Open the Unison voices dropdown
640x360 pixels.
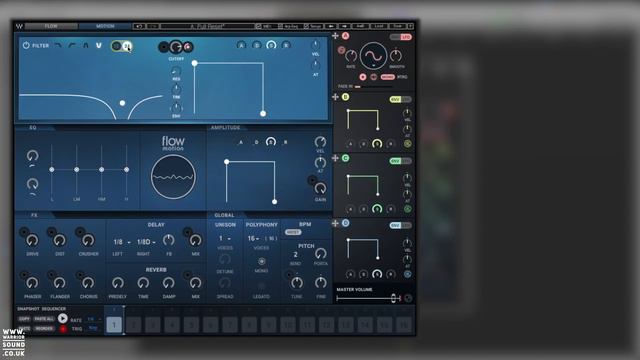(225, 238)
